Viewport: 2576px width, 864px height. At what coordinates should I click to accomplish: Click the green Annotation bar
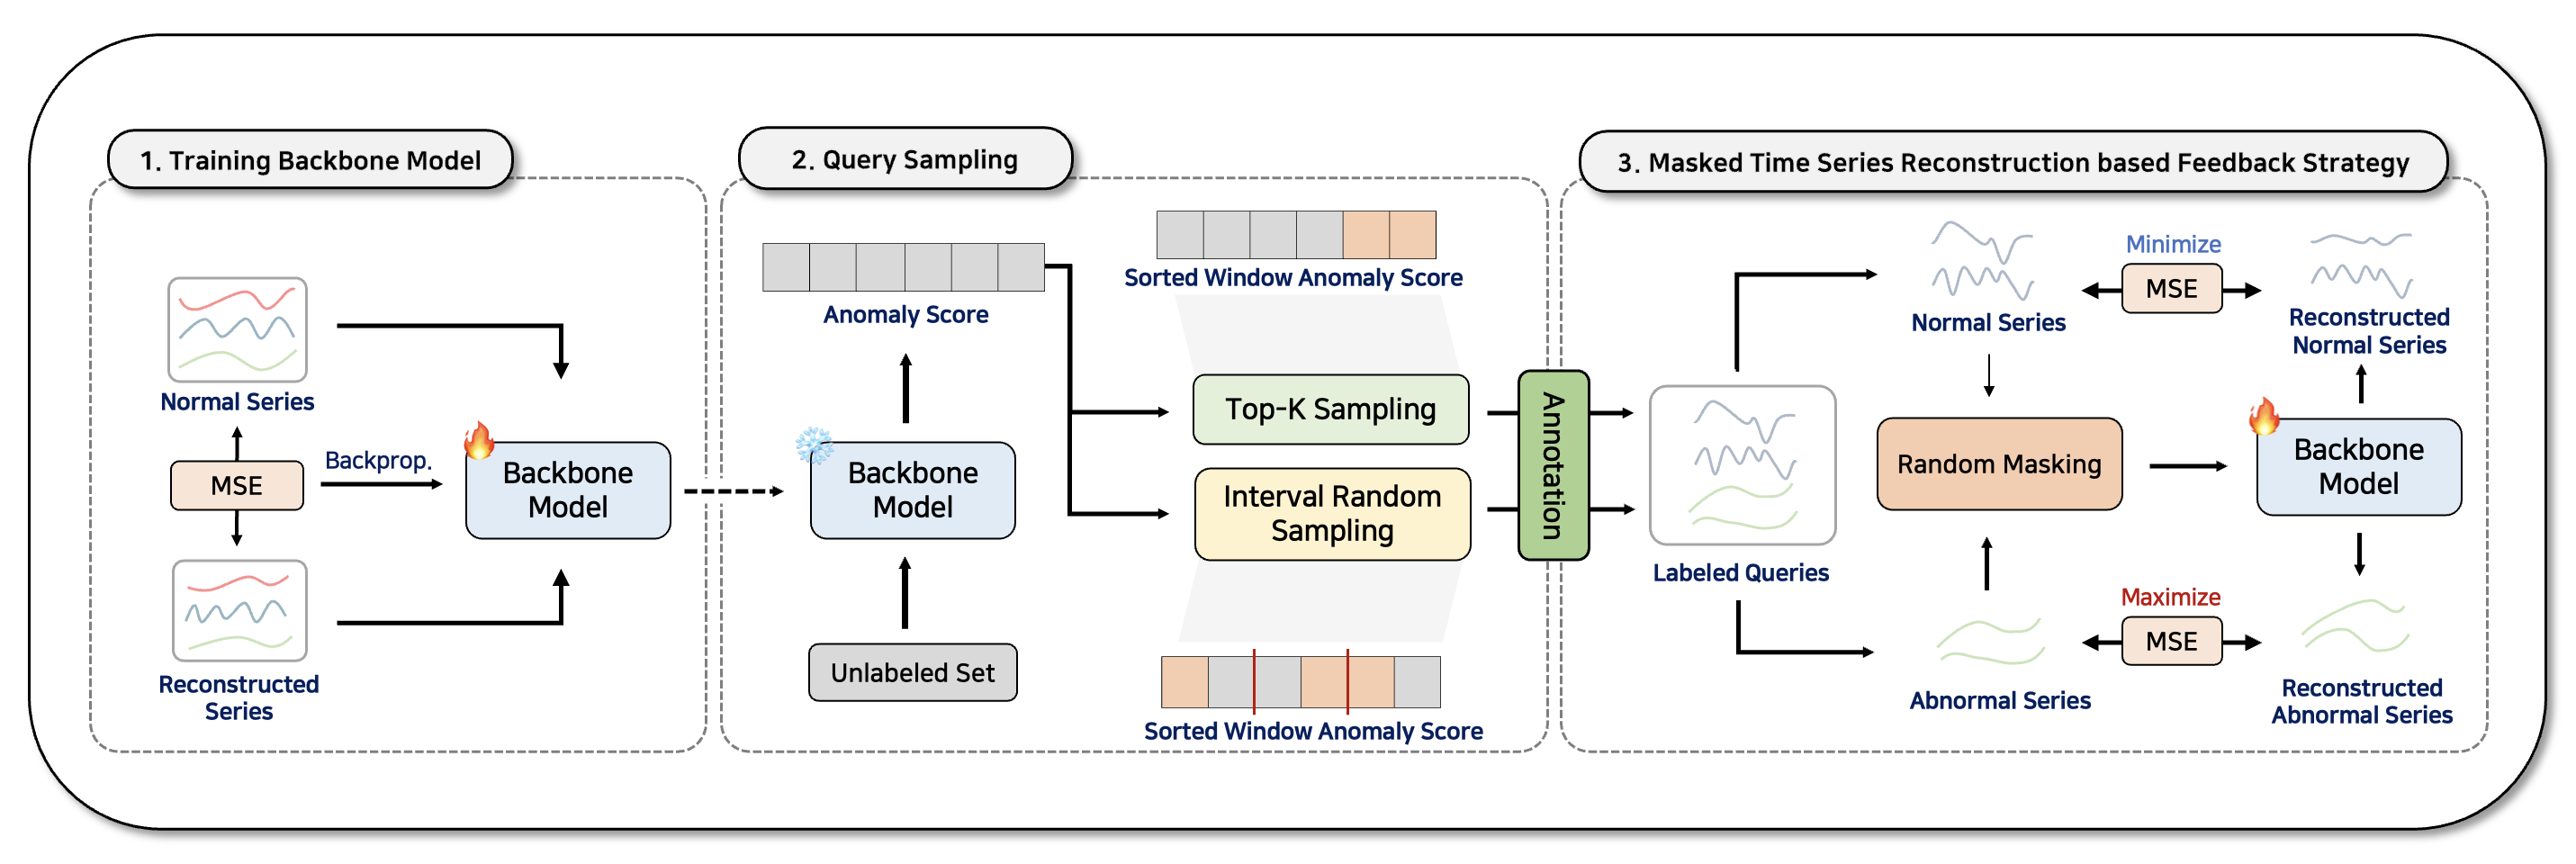1553,465
